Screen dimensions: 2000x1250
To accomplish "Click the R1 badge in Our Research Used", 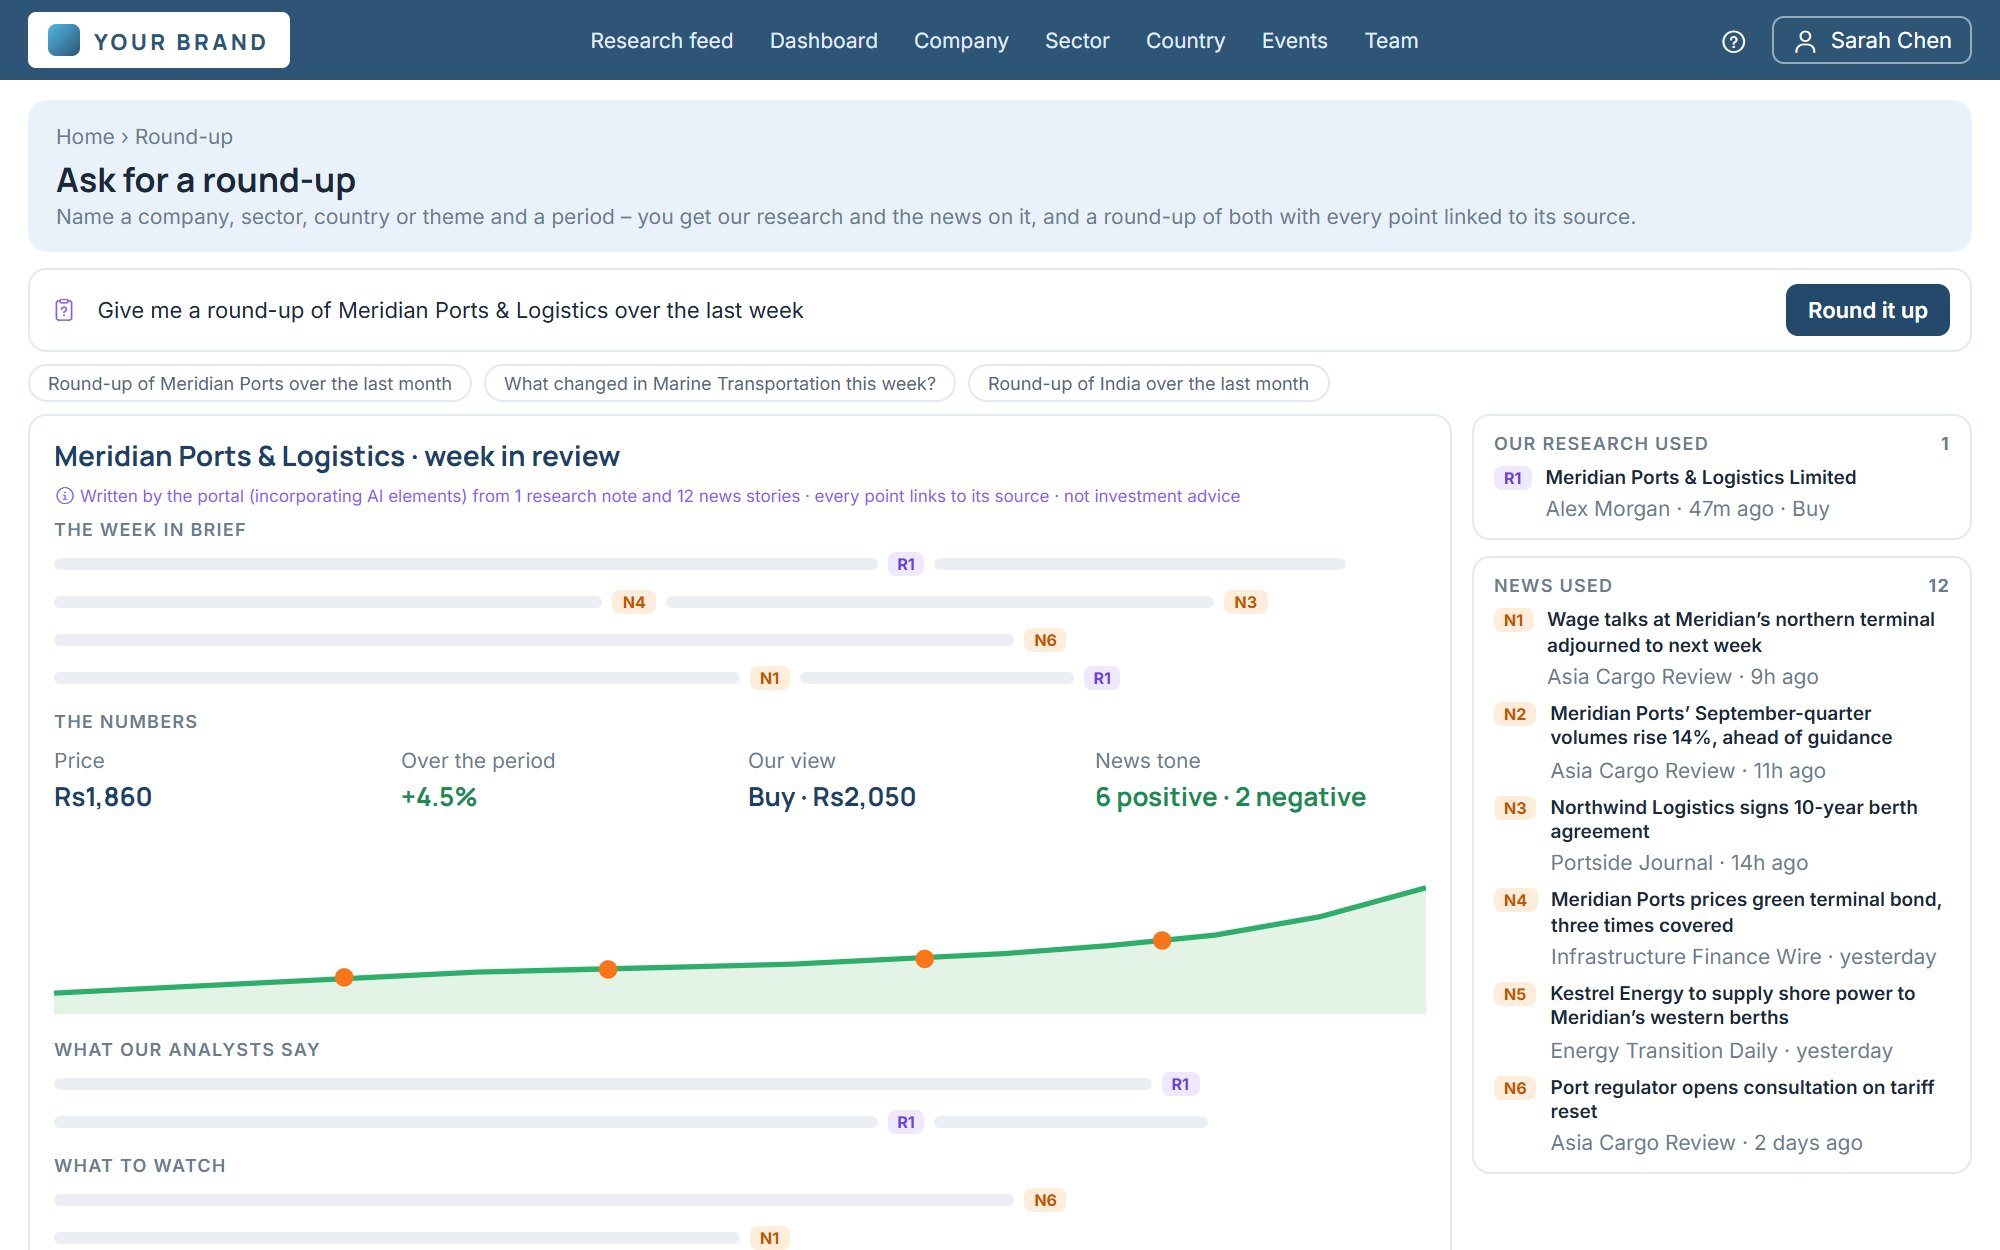I will click(x=1513, y=478).
